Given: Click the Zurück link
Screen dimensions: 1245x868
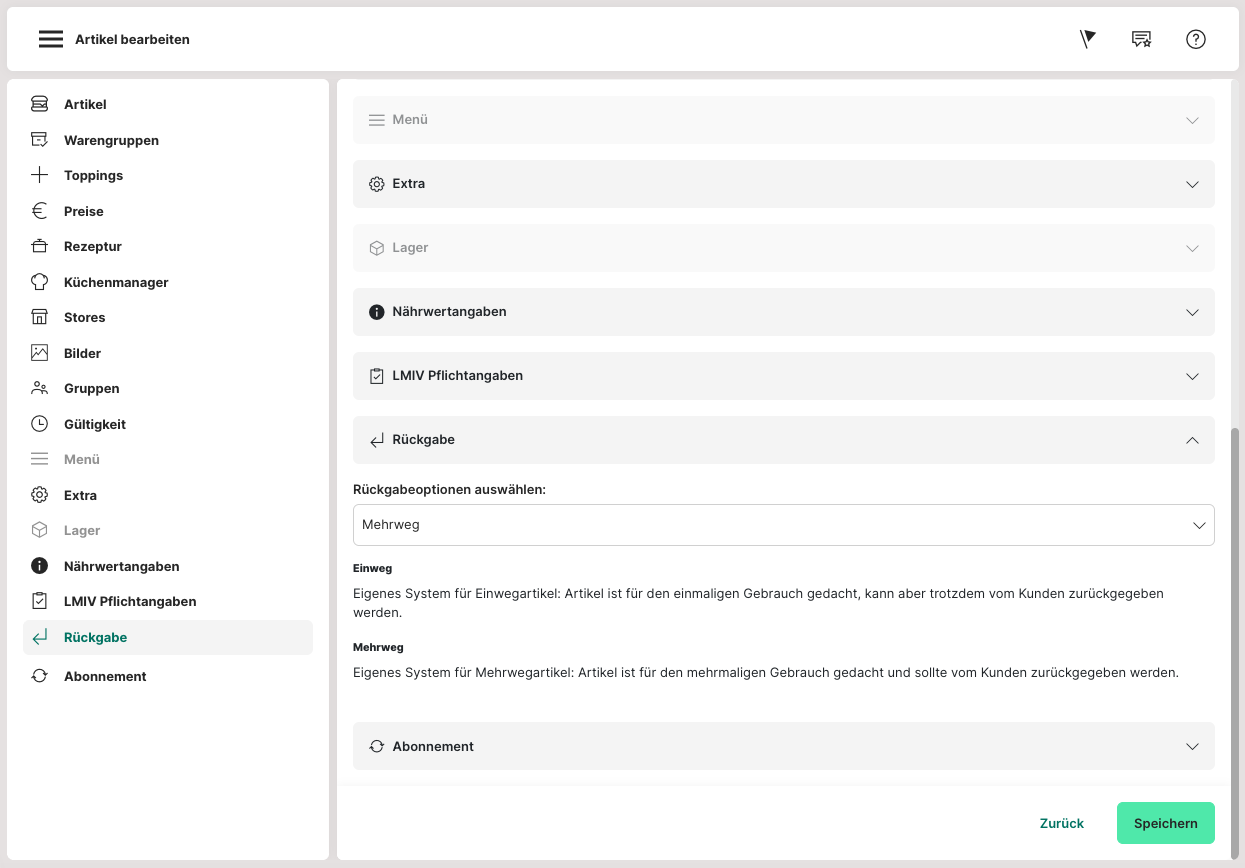Looking at the screenshot, I should coord(1061,823).
